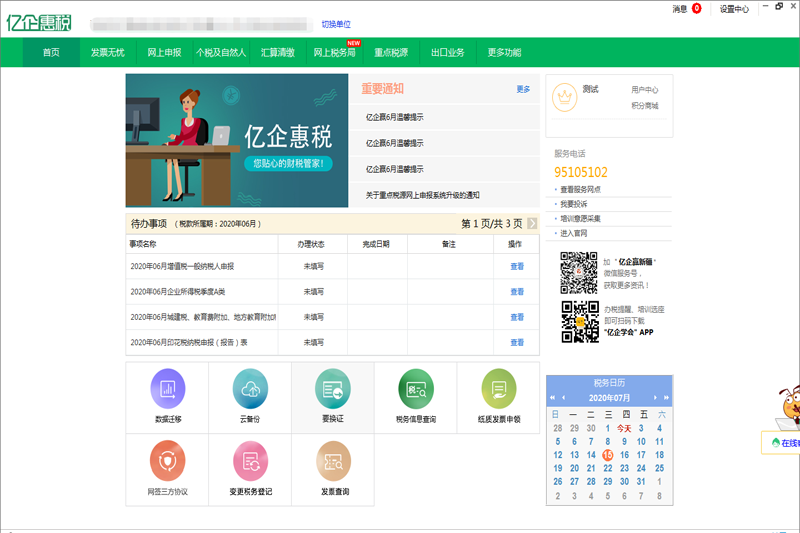This screenshot has height=533, width=800.
Task: Switch to the 首页 tab
Action: [51, 52]
